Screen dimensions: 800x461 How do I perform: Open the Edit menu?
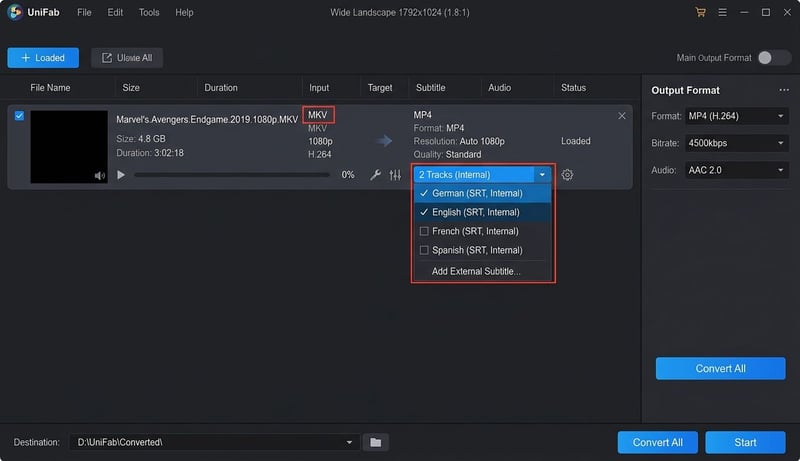pyautogui.click(x=115, y=12)
